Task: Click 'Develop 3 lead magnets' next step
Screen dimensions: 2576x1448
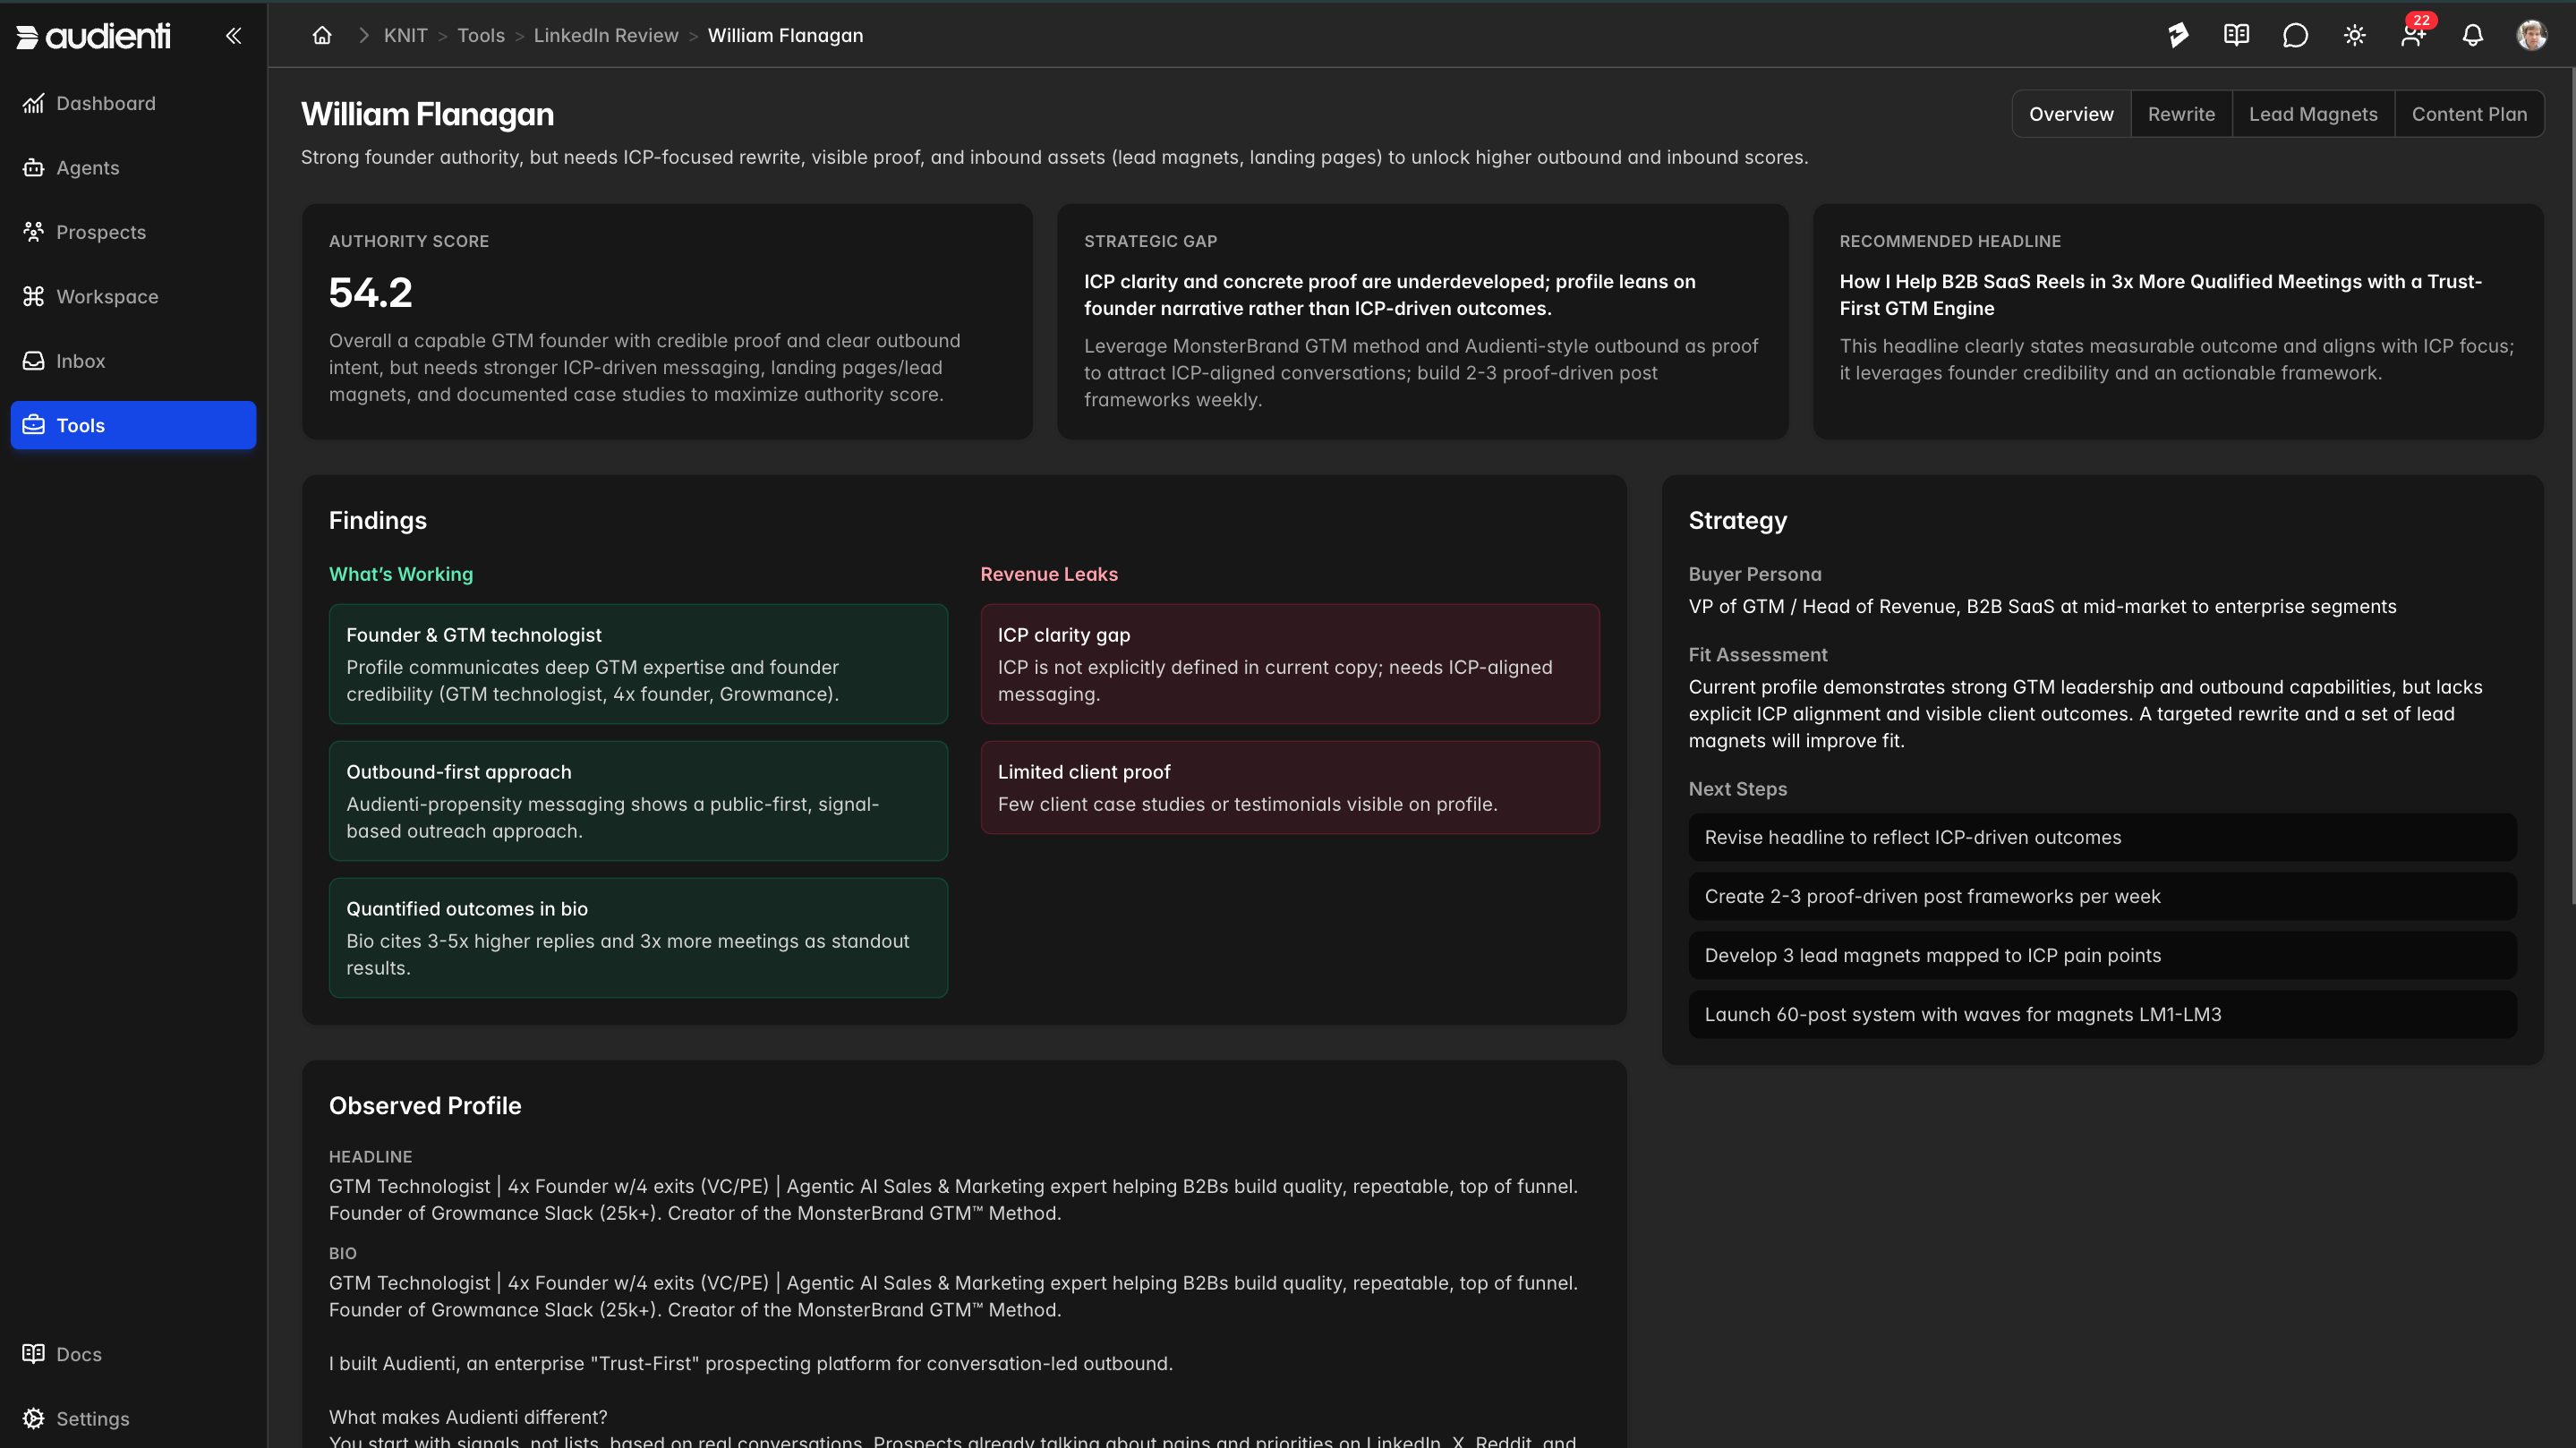Action: [2102, 955]
